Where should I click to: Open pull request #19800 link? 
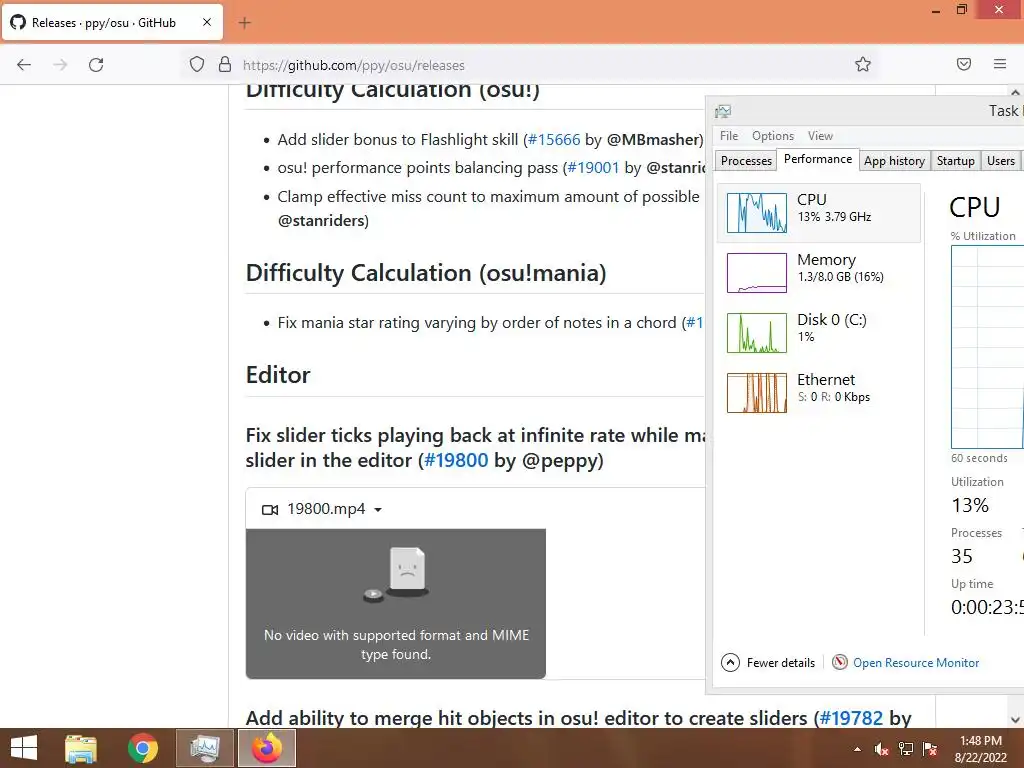[x=456, y=460]
